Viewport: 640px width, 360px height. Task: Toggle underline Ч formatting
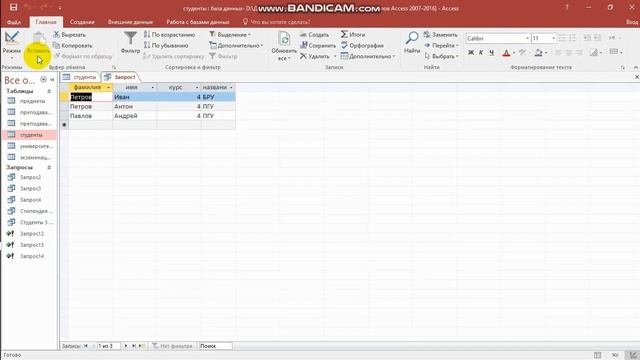491,52
